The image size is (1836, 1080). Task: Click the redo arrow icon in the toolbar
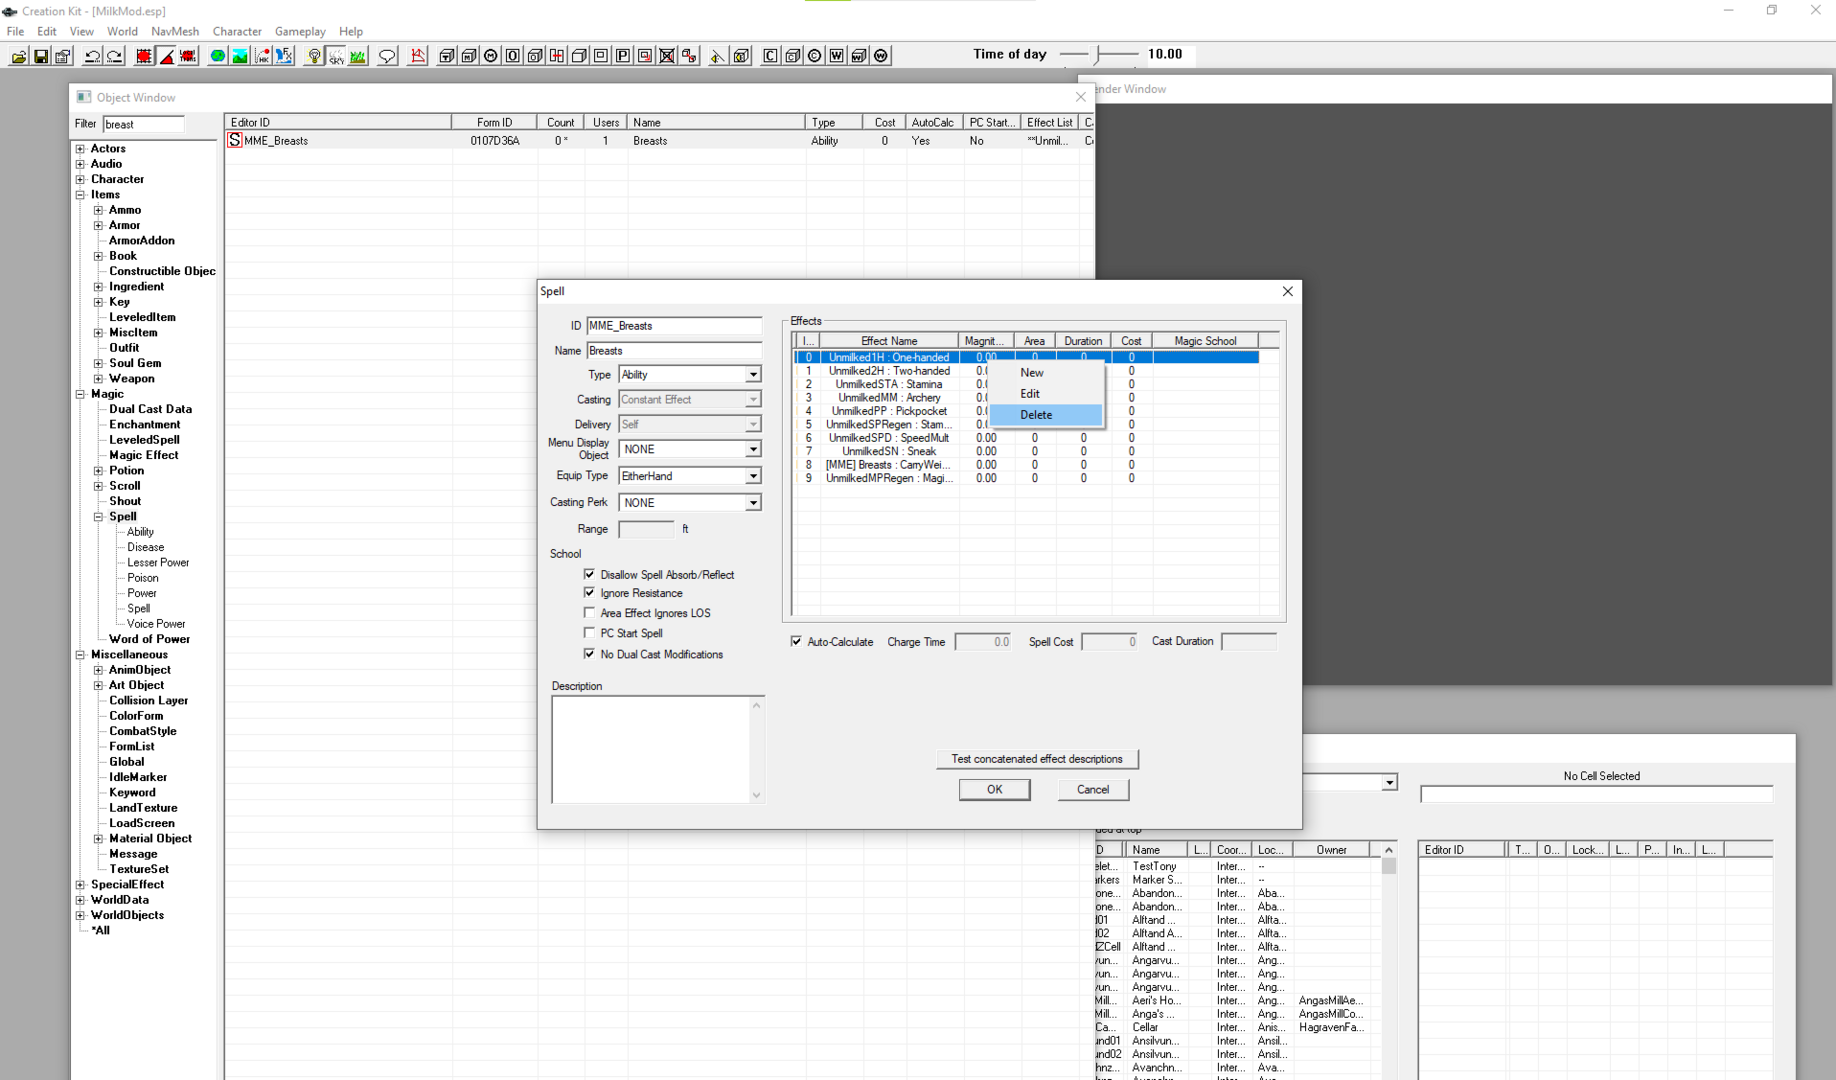coord(115,56)
